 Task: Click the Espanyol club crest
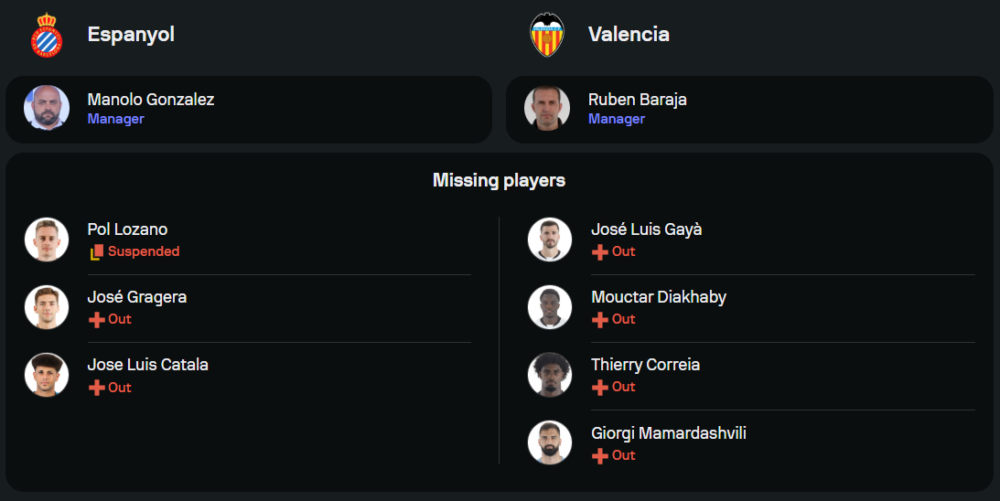(46, 35)
